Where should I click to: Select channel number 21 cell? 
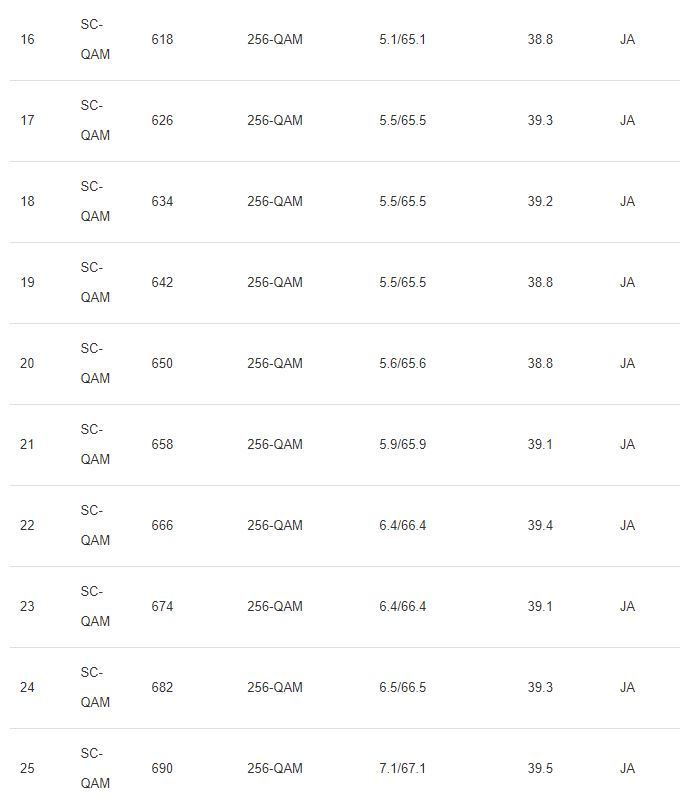(x=27, y=445)
